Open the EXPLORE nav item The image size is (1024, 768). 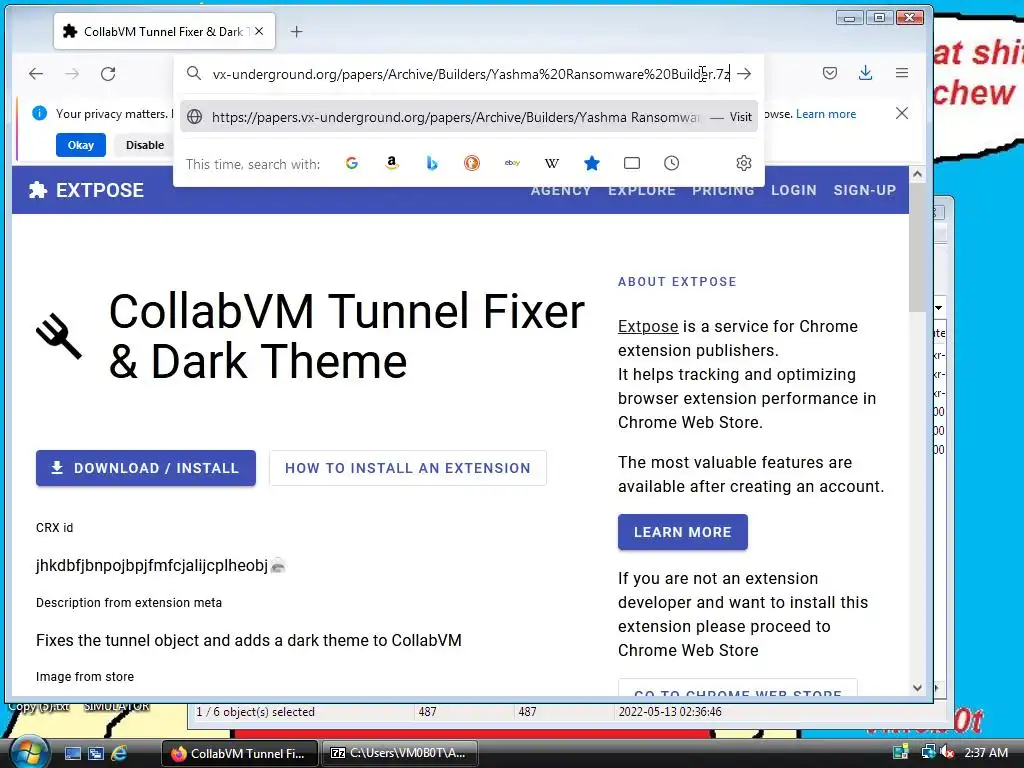[641, 190]
